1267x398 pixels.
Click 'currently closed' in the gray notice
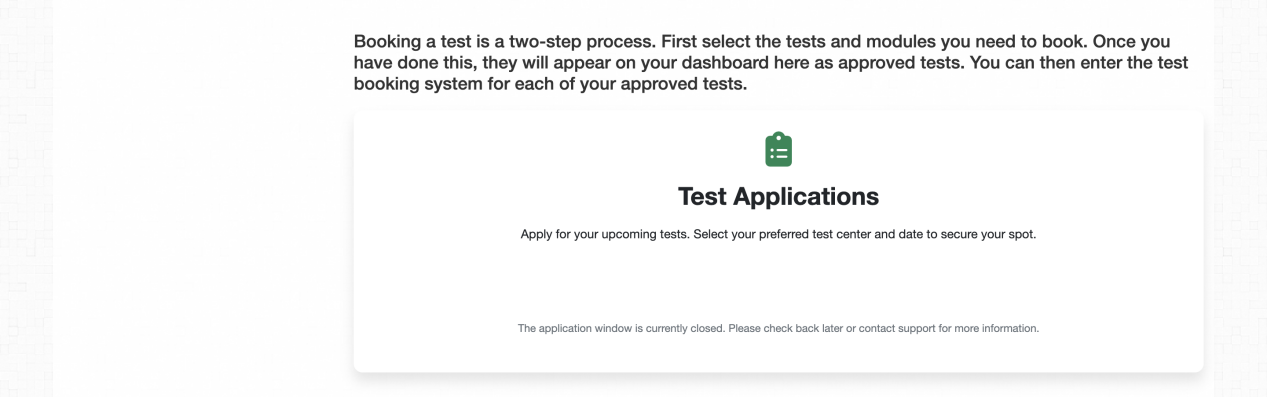pos(683,328)
